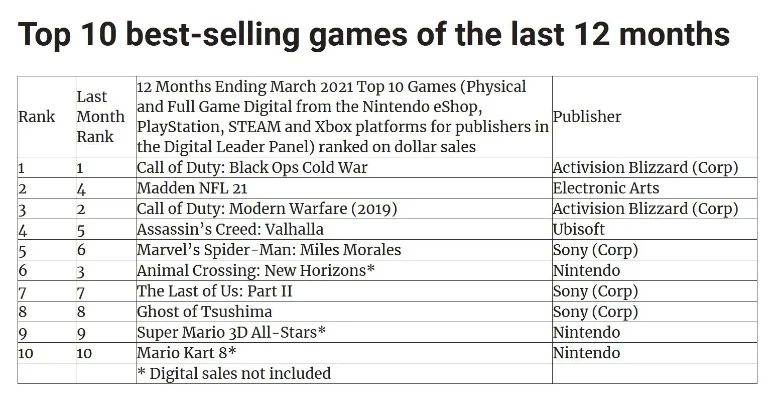Viewport: 775px width, 400px height.
Task: Select Animal Crossing: New Horizons entry
Action: coord(256,270)
